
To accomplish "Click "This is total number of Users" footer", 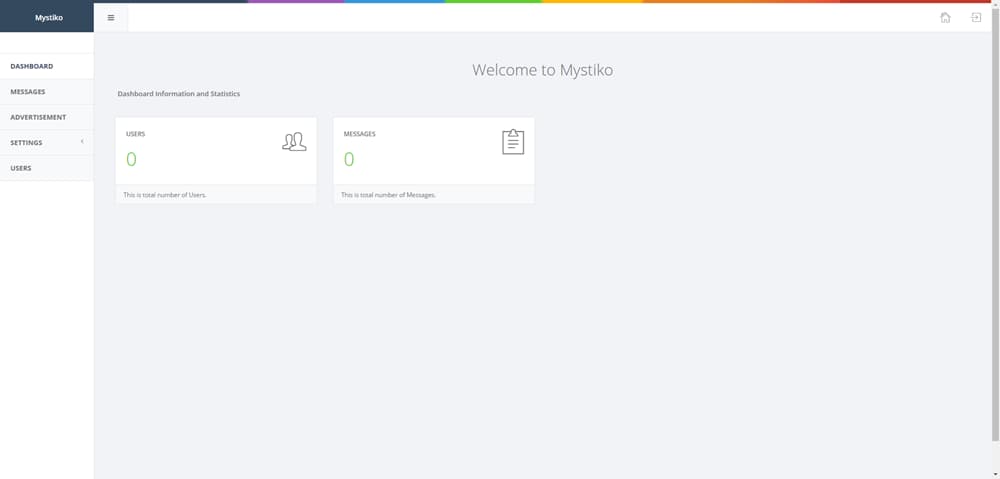I will click(x=164, y=195).
